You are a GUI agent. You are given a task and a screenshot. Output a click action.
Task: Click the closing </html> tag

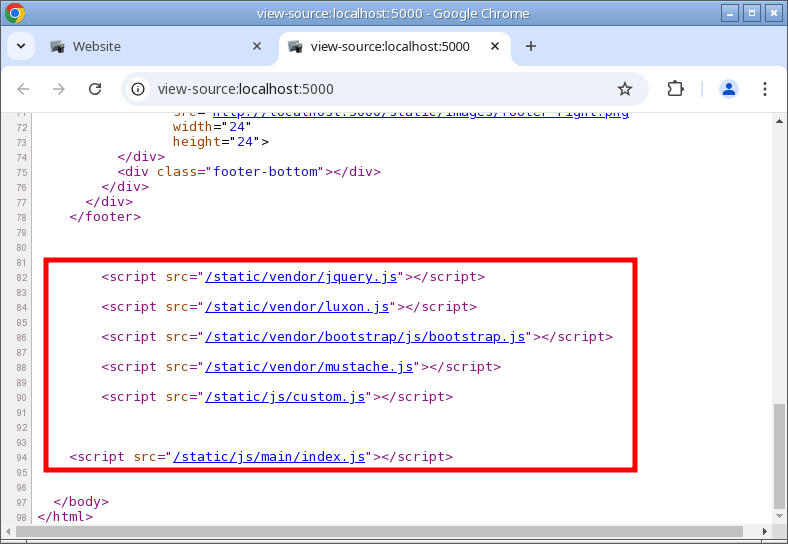pos(65,517)
